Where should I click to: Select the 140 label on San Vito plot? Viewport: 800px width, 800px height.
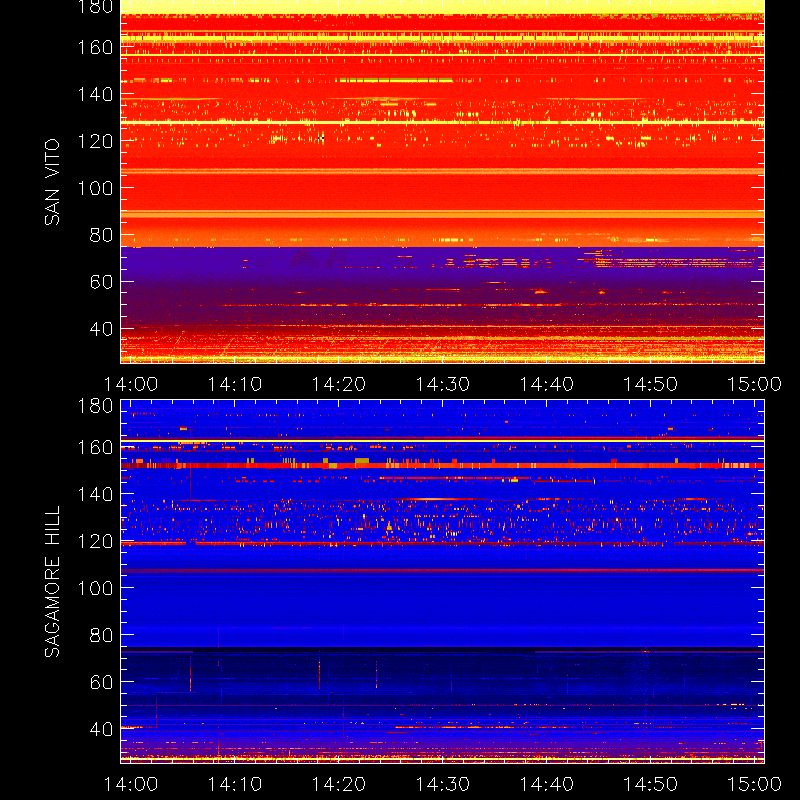(95, 94)
